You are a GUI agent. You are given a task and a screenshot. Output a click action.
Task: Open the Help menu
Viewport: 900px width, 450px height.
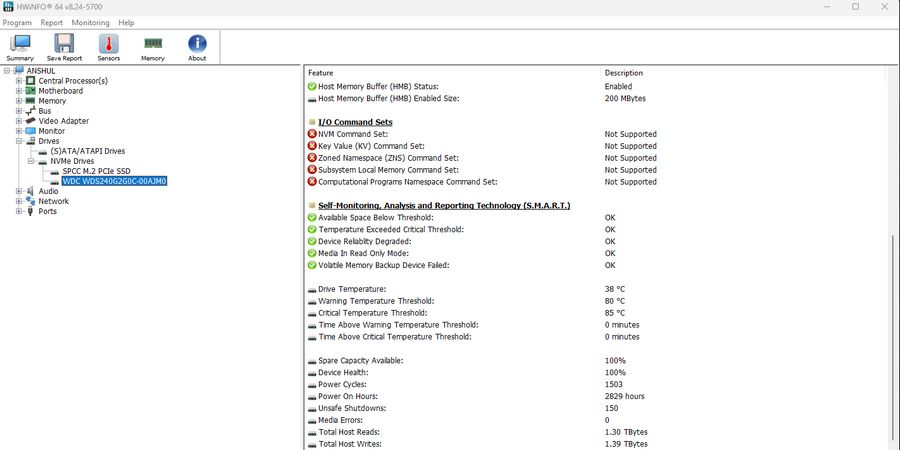click(x=126, y=22)
